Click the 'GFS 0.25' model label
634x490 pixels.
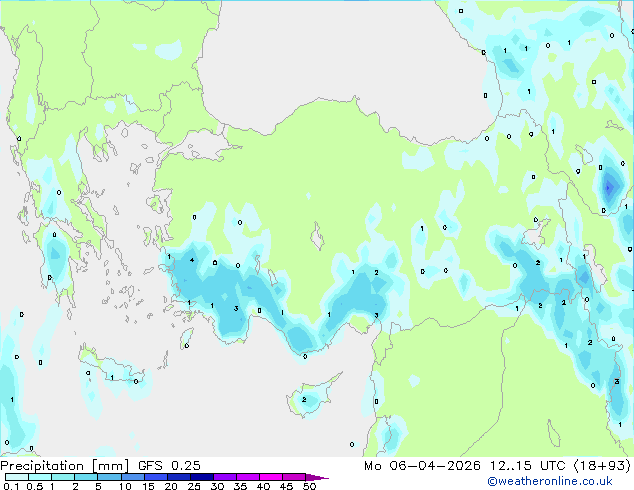click(169, 466)
